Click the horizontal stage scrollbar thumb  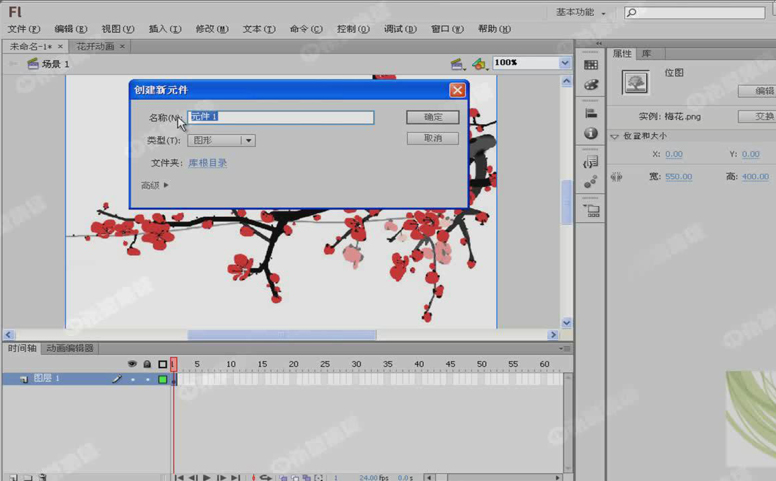click(282, 335)
